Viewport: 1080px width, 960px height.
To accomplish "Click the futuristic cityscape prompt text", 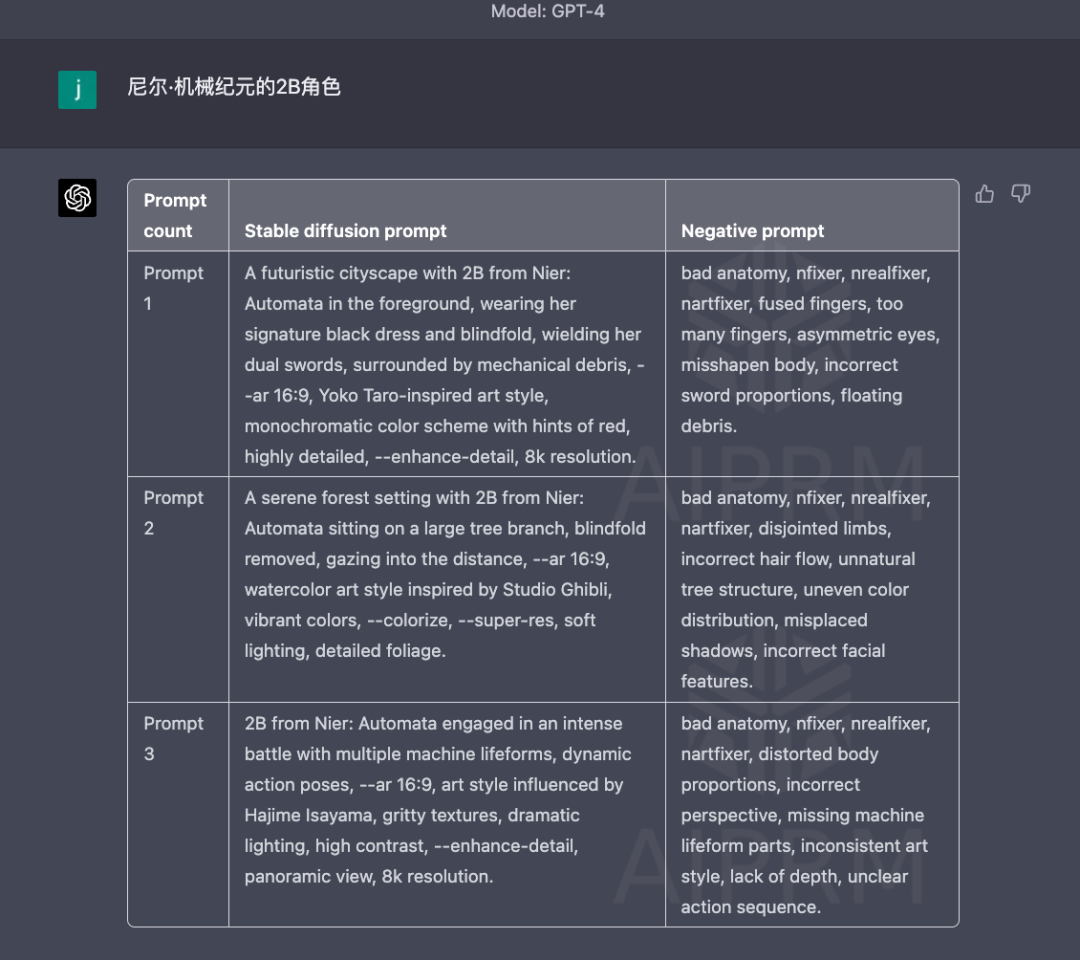I will coord(443,364).
